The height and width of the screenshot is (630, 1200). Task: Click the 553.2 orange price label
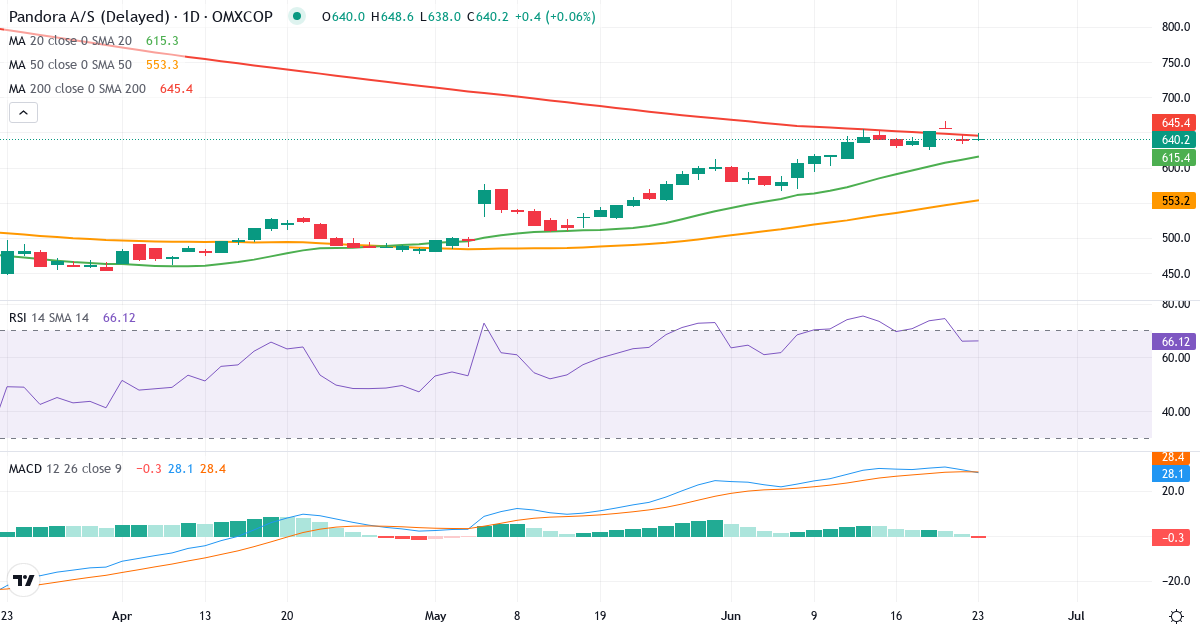point(1174,201)
